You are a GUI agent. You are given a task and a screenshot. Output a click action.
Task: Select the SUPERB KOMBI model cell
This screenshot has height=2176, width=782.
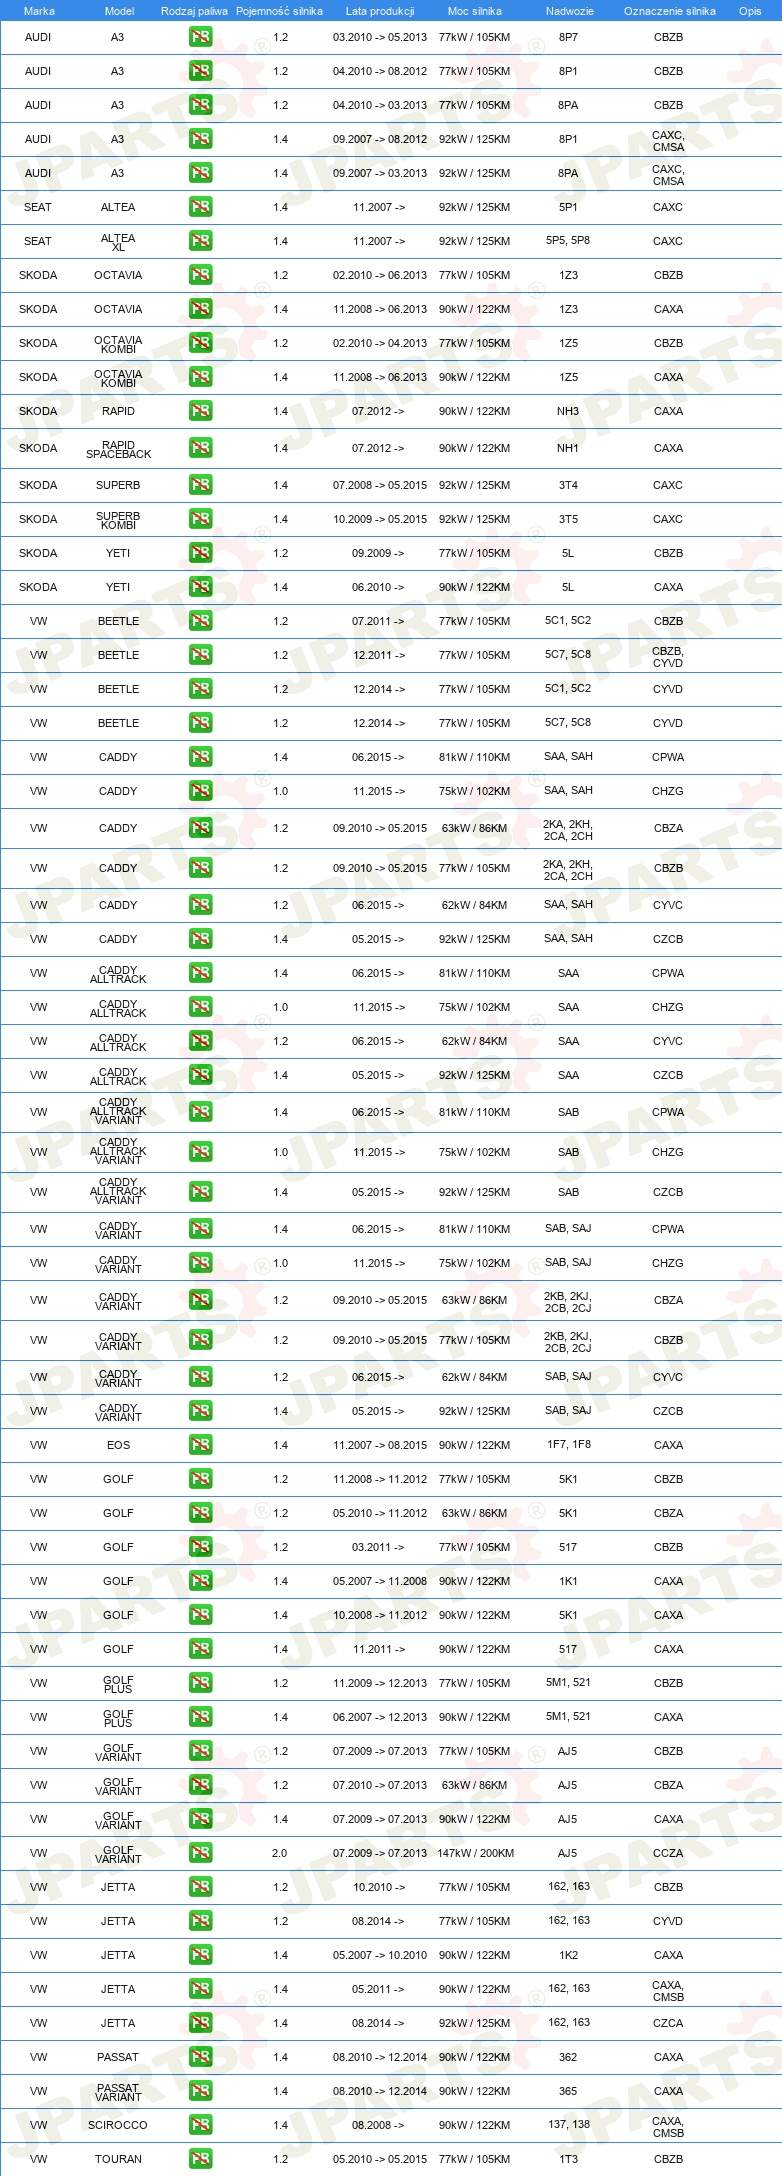click(118, 520)
